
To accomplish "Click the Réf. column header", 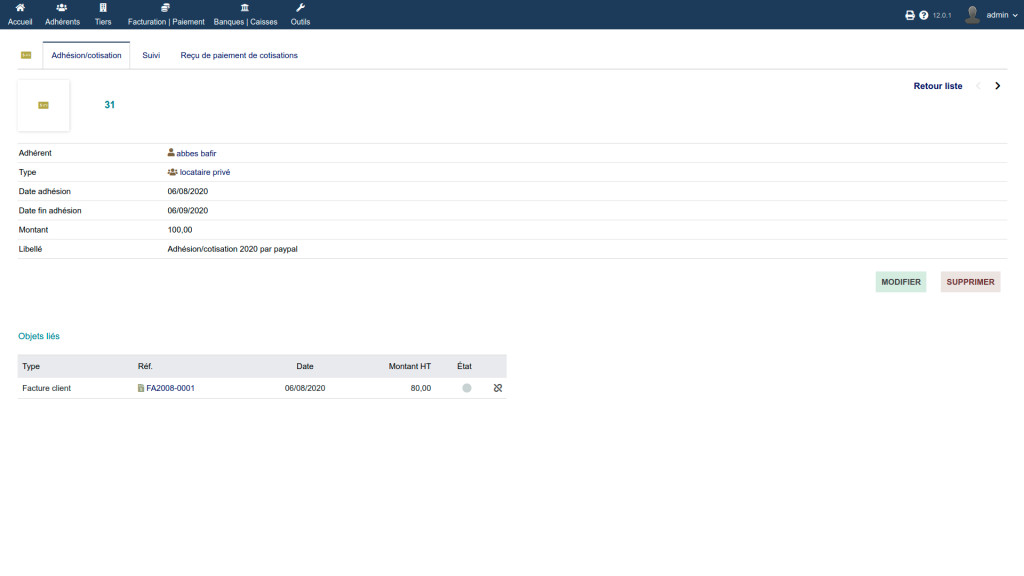I will [x=145, y=366].
